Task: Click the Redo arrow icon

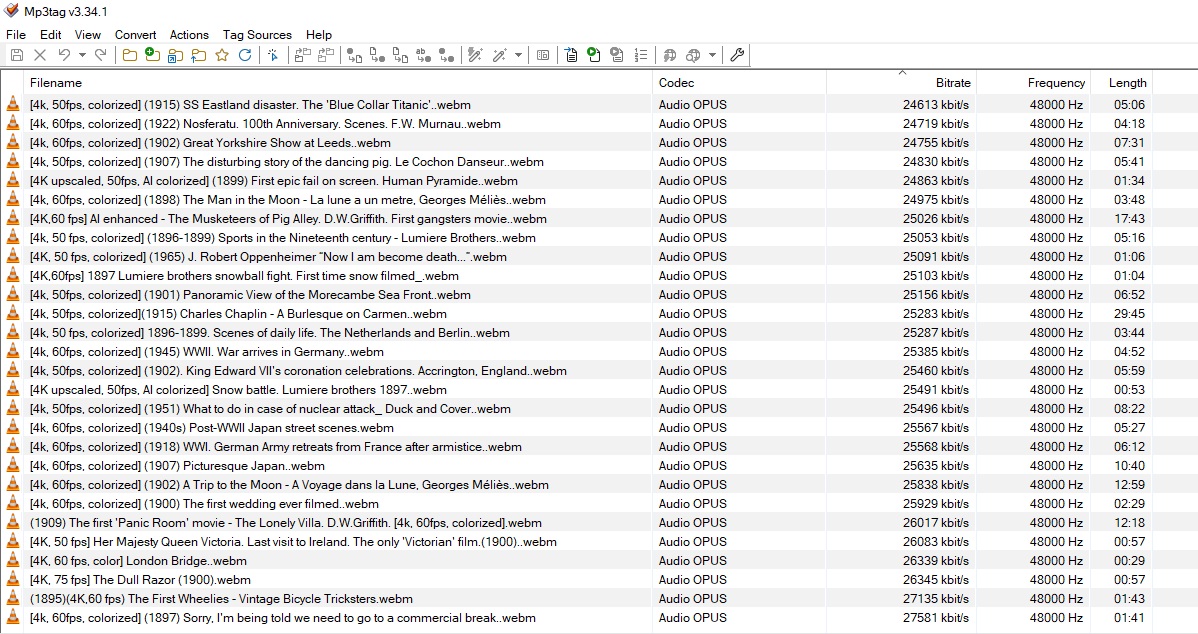Action: pyautogui.click(x=100, y=55)
